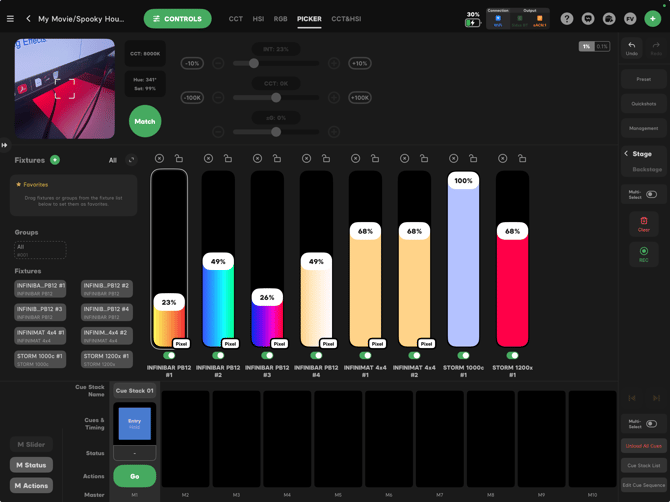Screen dimensions: 670x502
Task: Clear STORM 1200x #1 fader with X icon
Action: [x=502, y=159]
